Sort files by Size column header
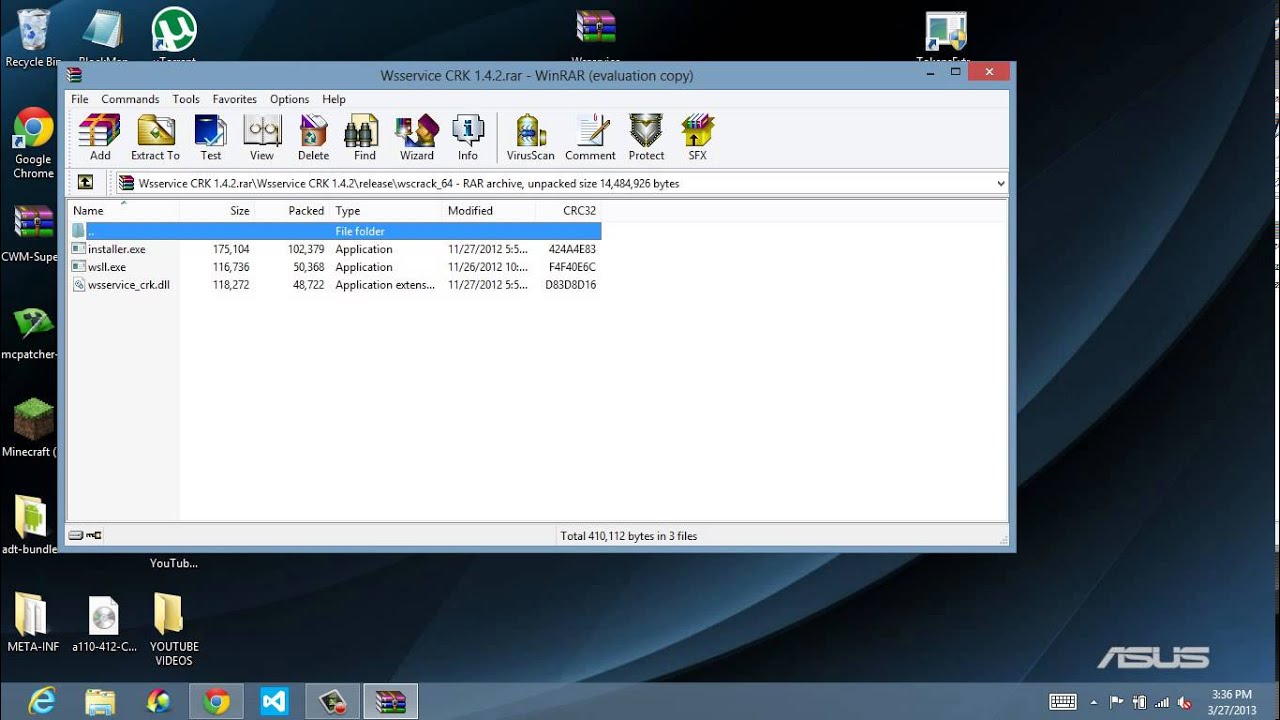Screen dimensions: 1280x720 (x=239, y=211)
